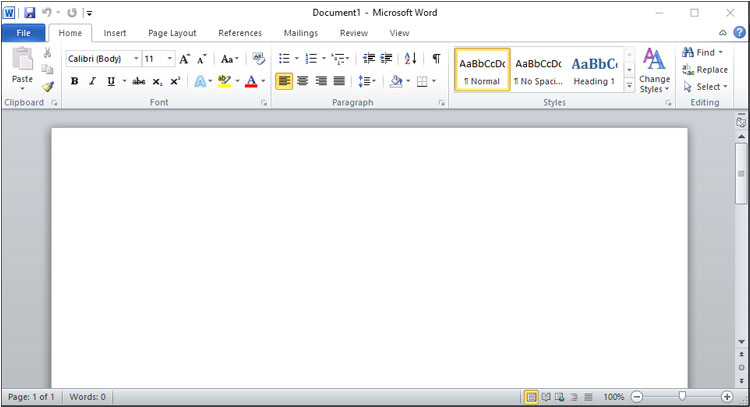Switch to the References tab
Screen dimensions: 750x407
click(x=240, y=33)
